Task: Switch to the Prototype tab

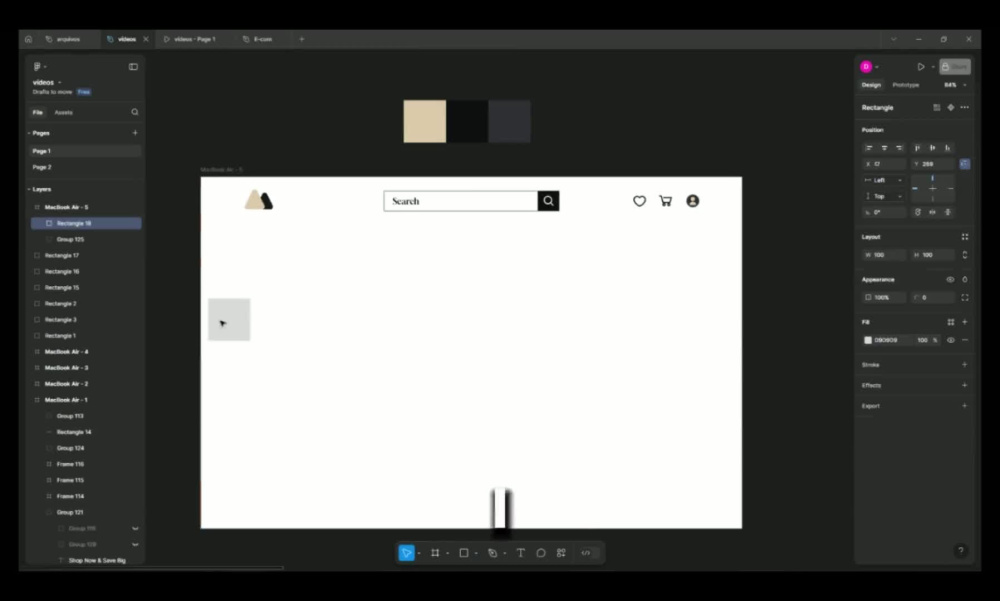Action: (x=906, y=85)
